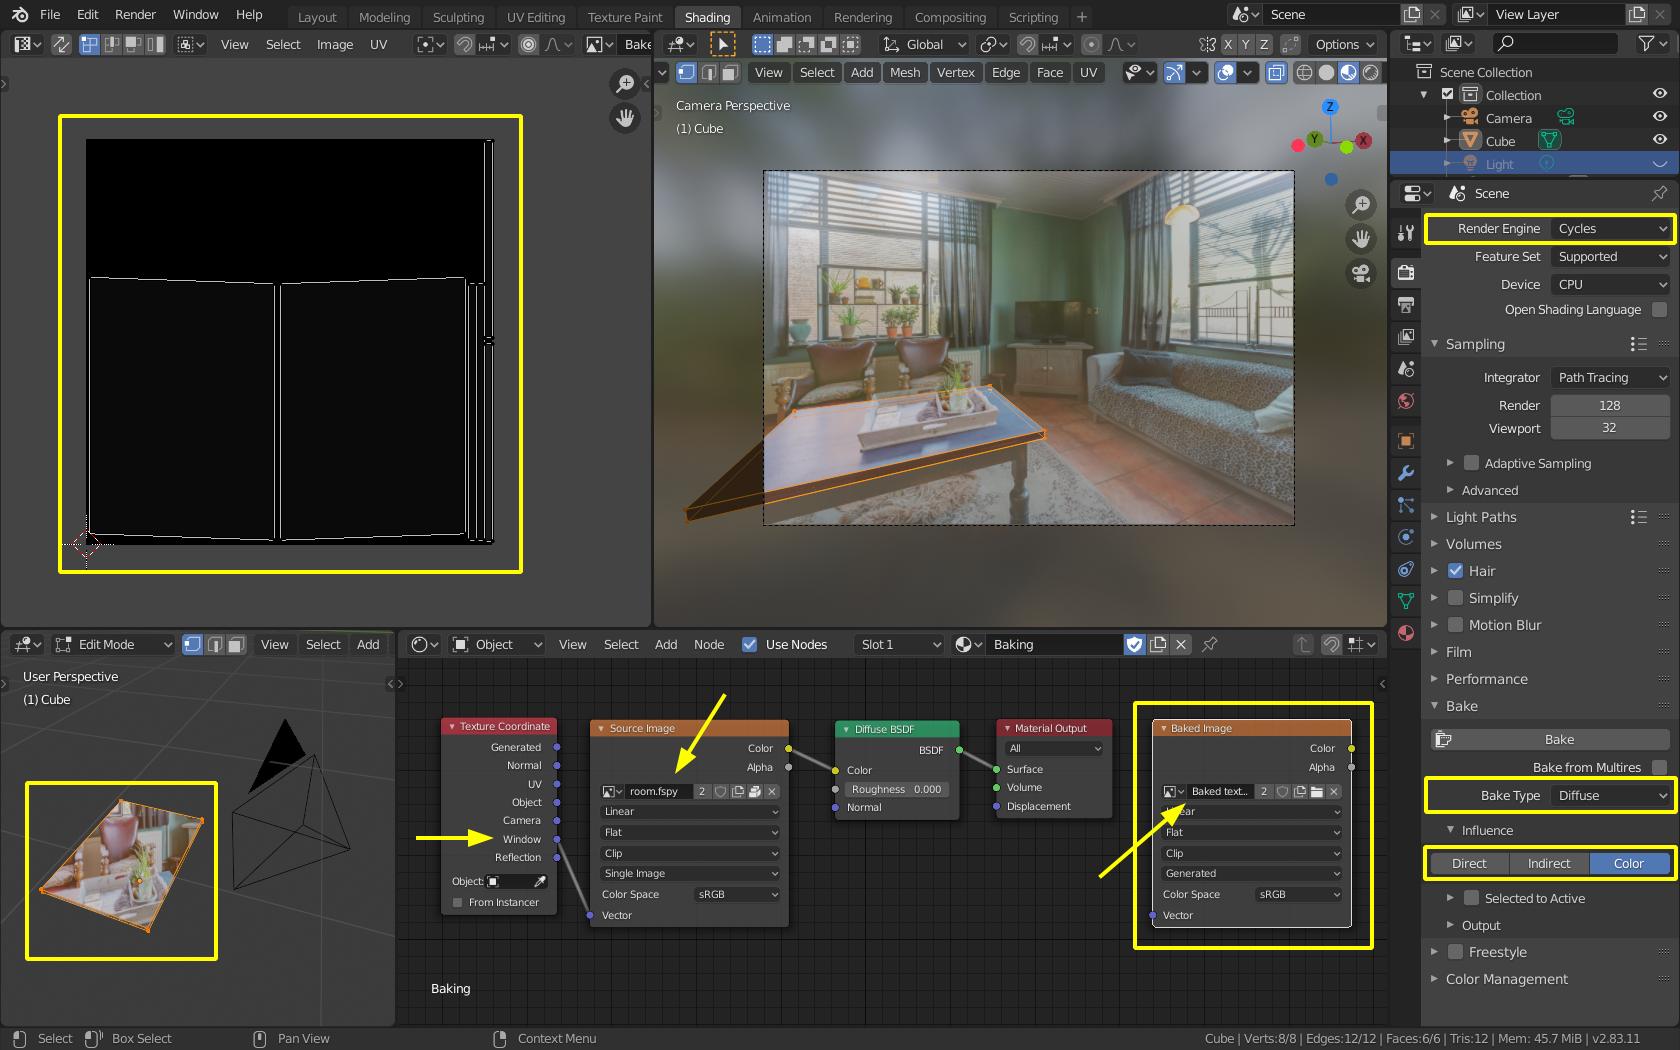Click the zoom icon in 3D viewport
The width and height of the screenshot is (1680, 1050).
click(1361, 205)
